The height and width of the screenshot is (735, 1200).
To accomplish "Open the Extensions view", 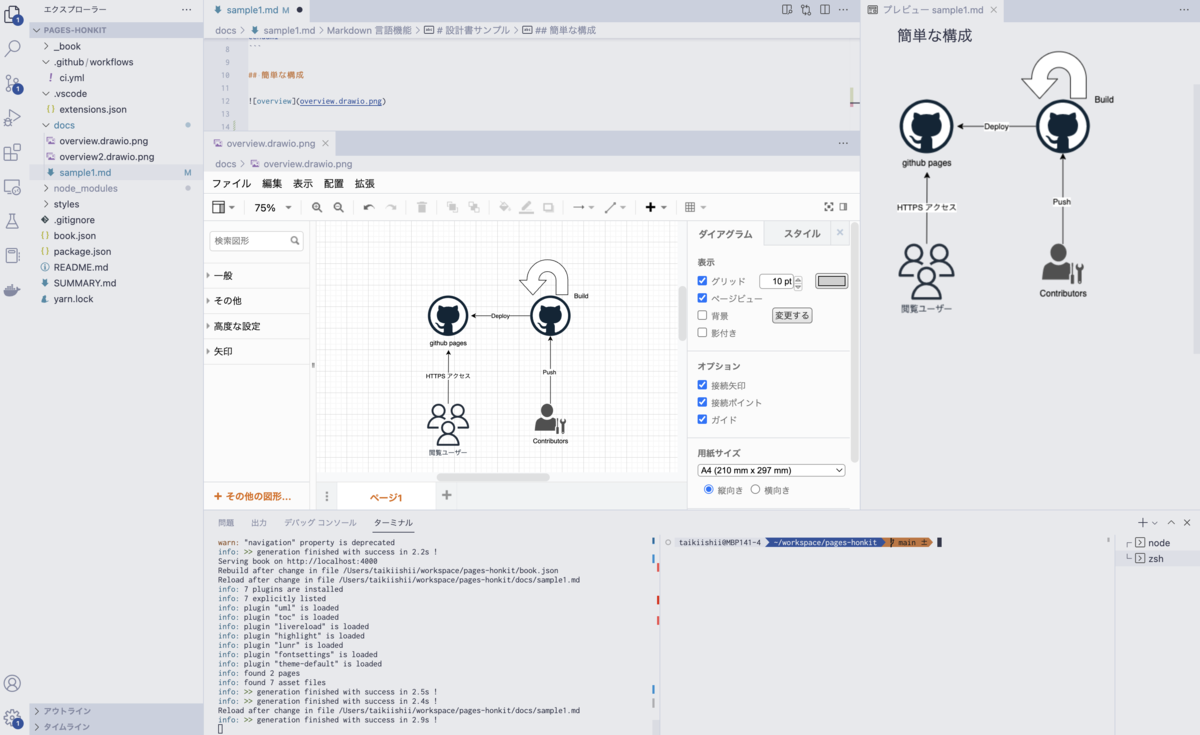I will 13,153.
